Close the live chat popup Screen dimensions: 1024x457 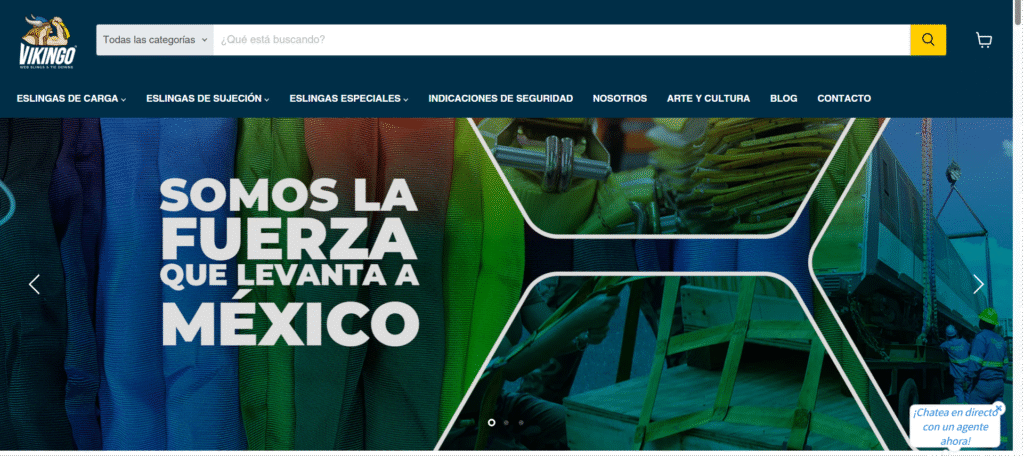[x=998, y=408]
